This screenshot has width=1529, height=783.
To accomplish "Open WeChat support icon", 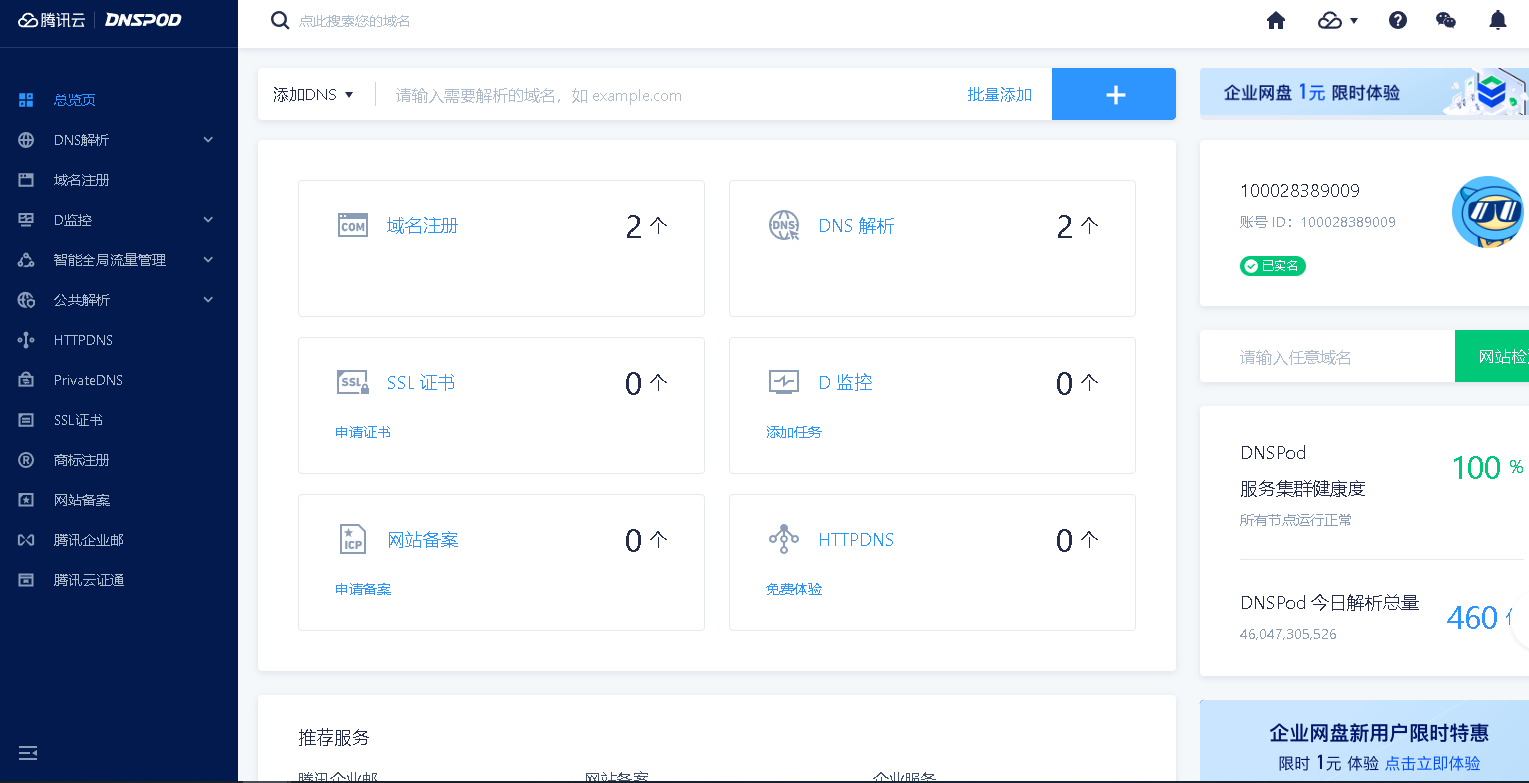I will click(x=1446, y=20).
